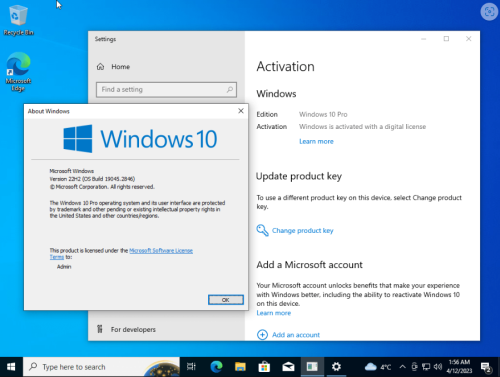Click the 'Admin' licensee name
The image size is (500, 377).
tap(64, 267)
